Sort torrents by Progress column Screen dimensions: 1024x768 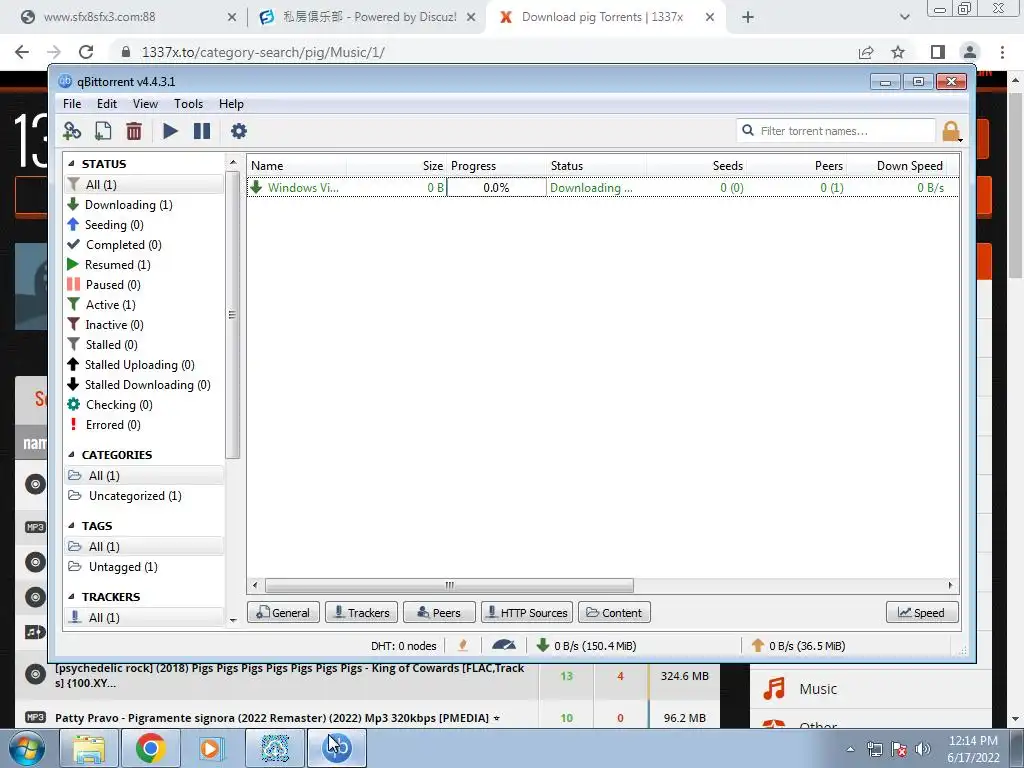click(x=496, y=166)
